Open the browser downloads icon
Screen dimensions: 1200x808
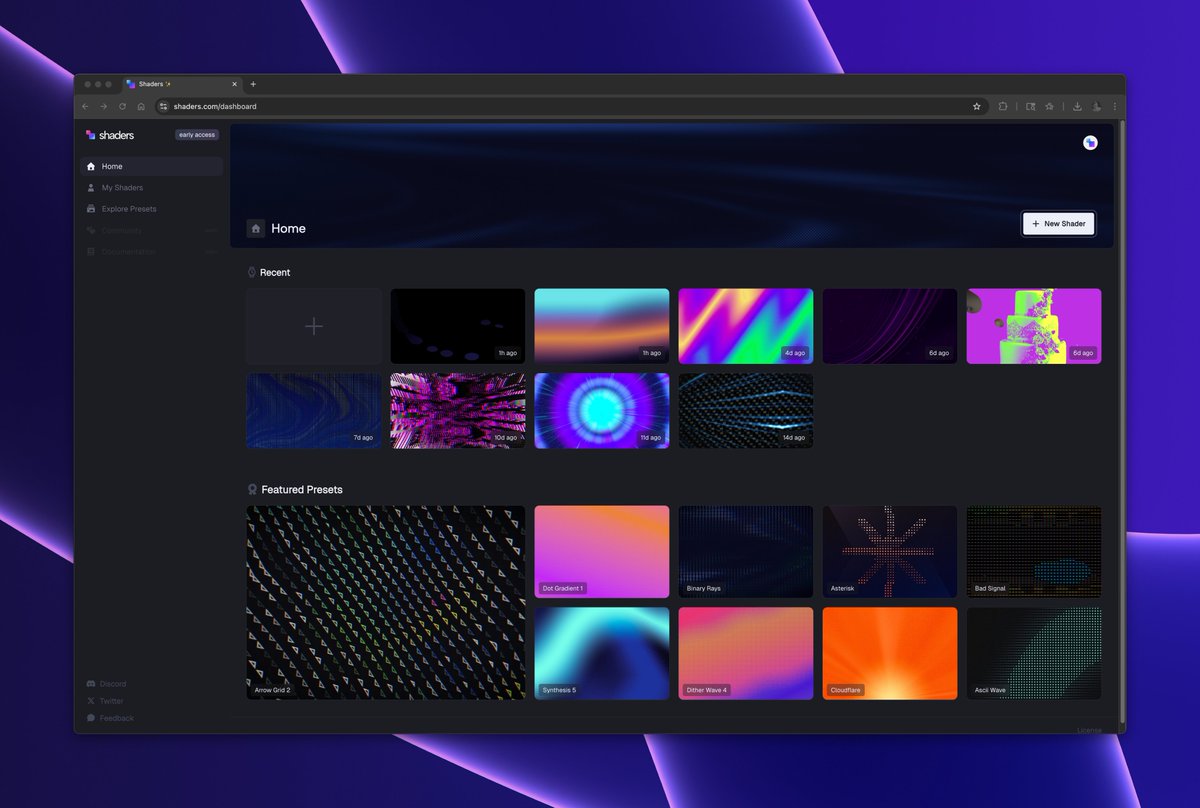(1077, 106)
